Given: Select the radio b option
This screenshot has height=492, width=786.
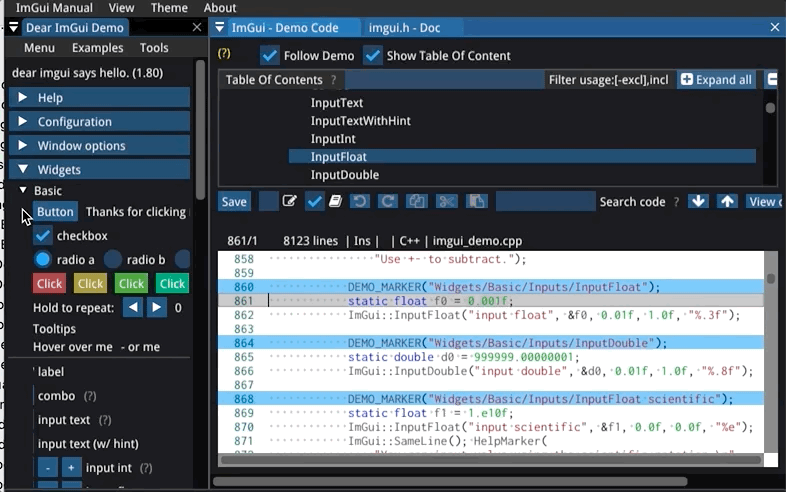Looking at the screenshot, I should click(114, 260).
